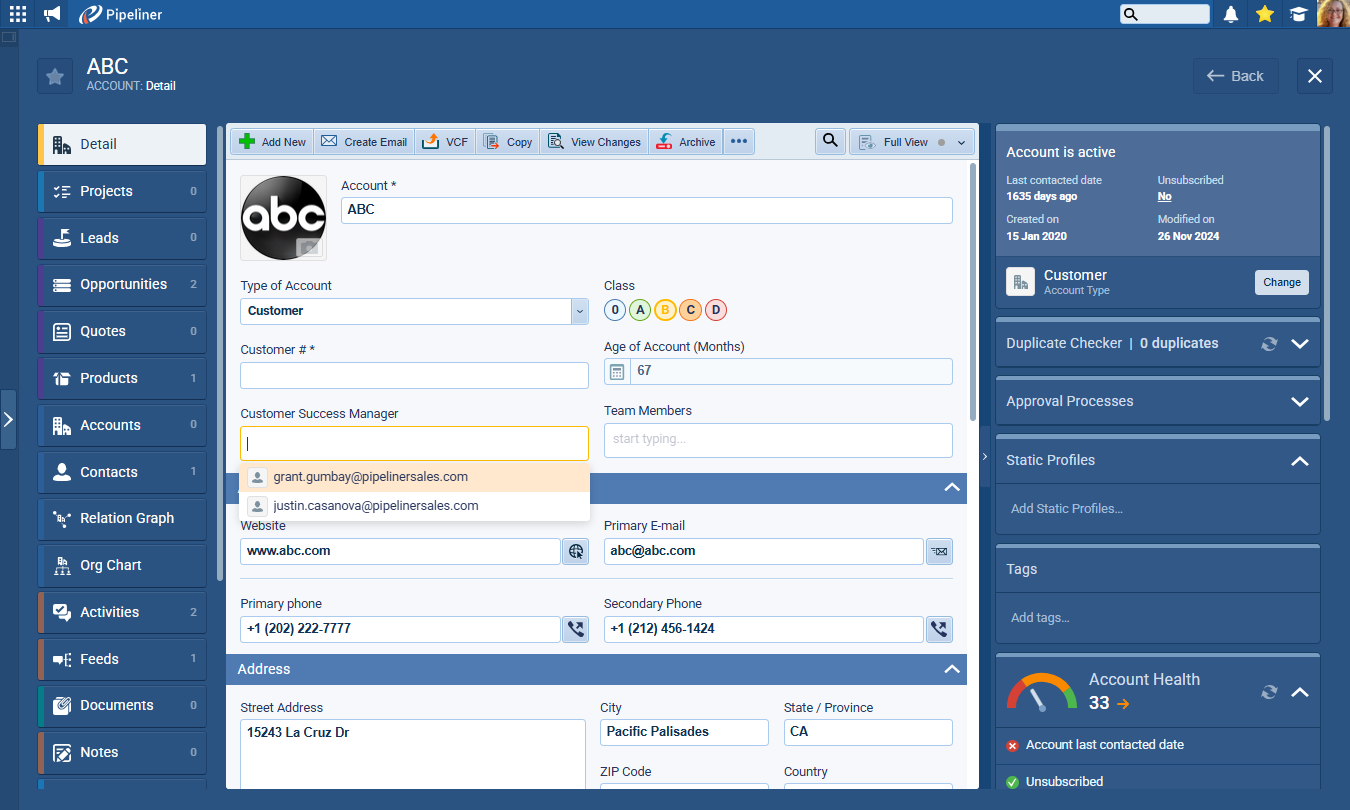Select class 0

click(615, 310)
